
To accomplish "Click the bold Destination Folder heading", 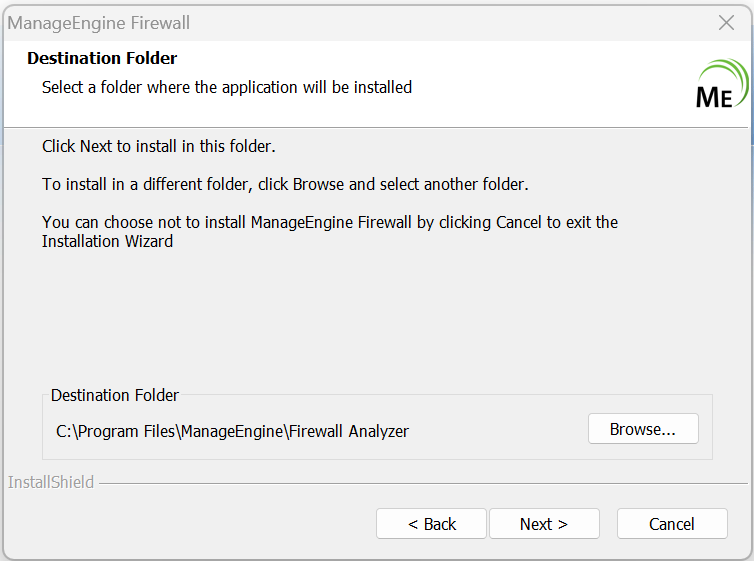I will [102, 59].
